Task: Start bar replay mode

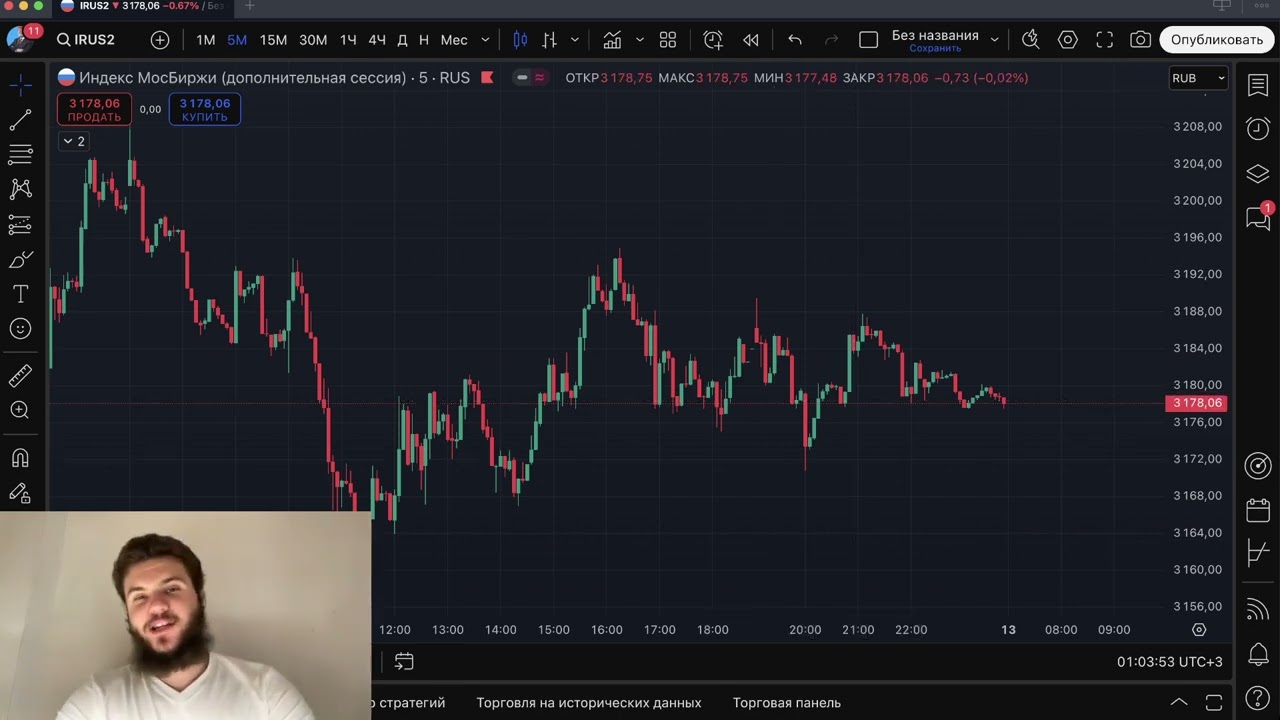Action: click(x=751, y=40)
